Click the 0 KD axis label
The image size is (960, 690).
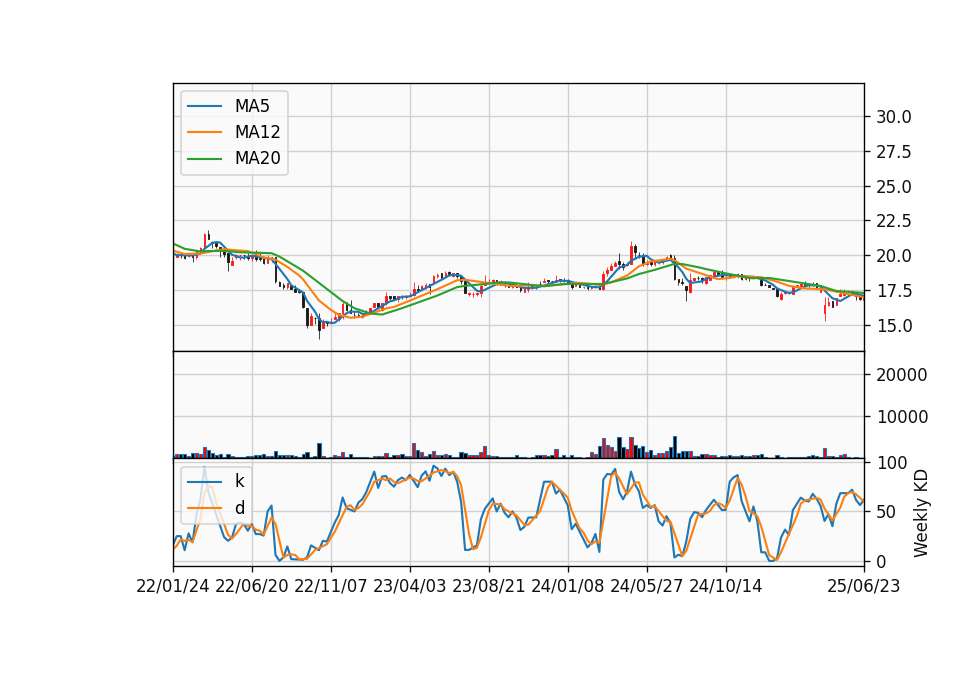coord(882,561)
